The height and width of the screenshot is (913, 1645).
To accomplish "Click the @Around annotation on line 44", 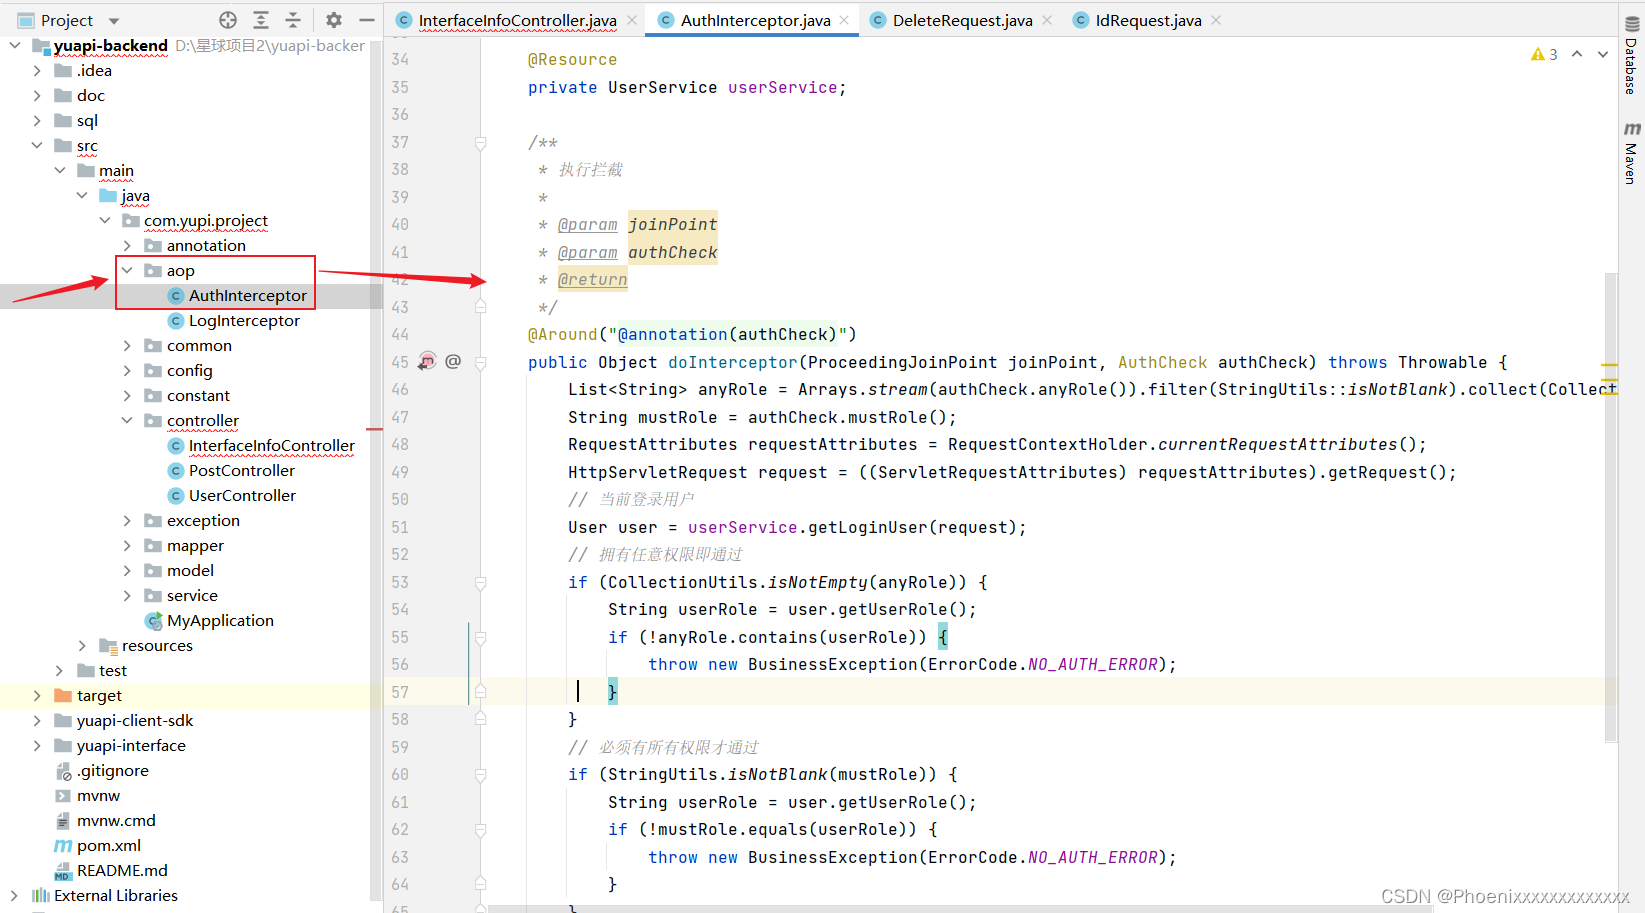I will (562, 334).
